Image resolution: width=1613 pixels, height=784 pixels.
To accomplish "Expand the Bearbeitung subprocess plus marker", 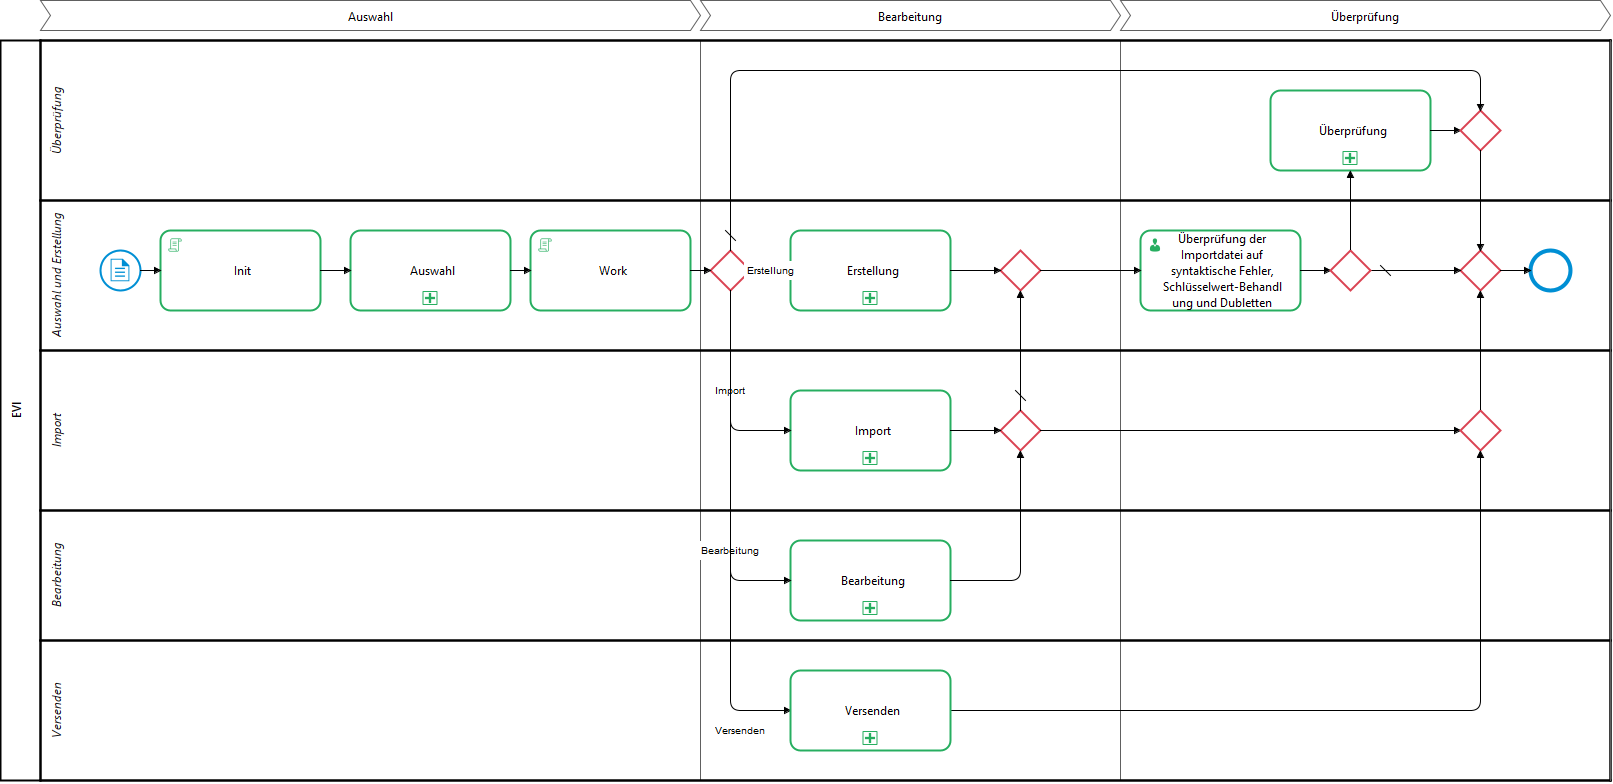I will coord(870,608).
